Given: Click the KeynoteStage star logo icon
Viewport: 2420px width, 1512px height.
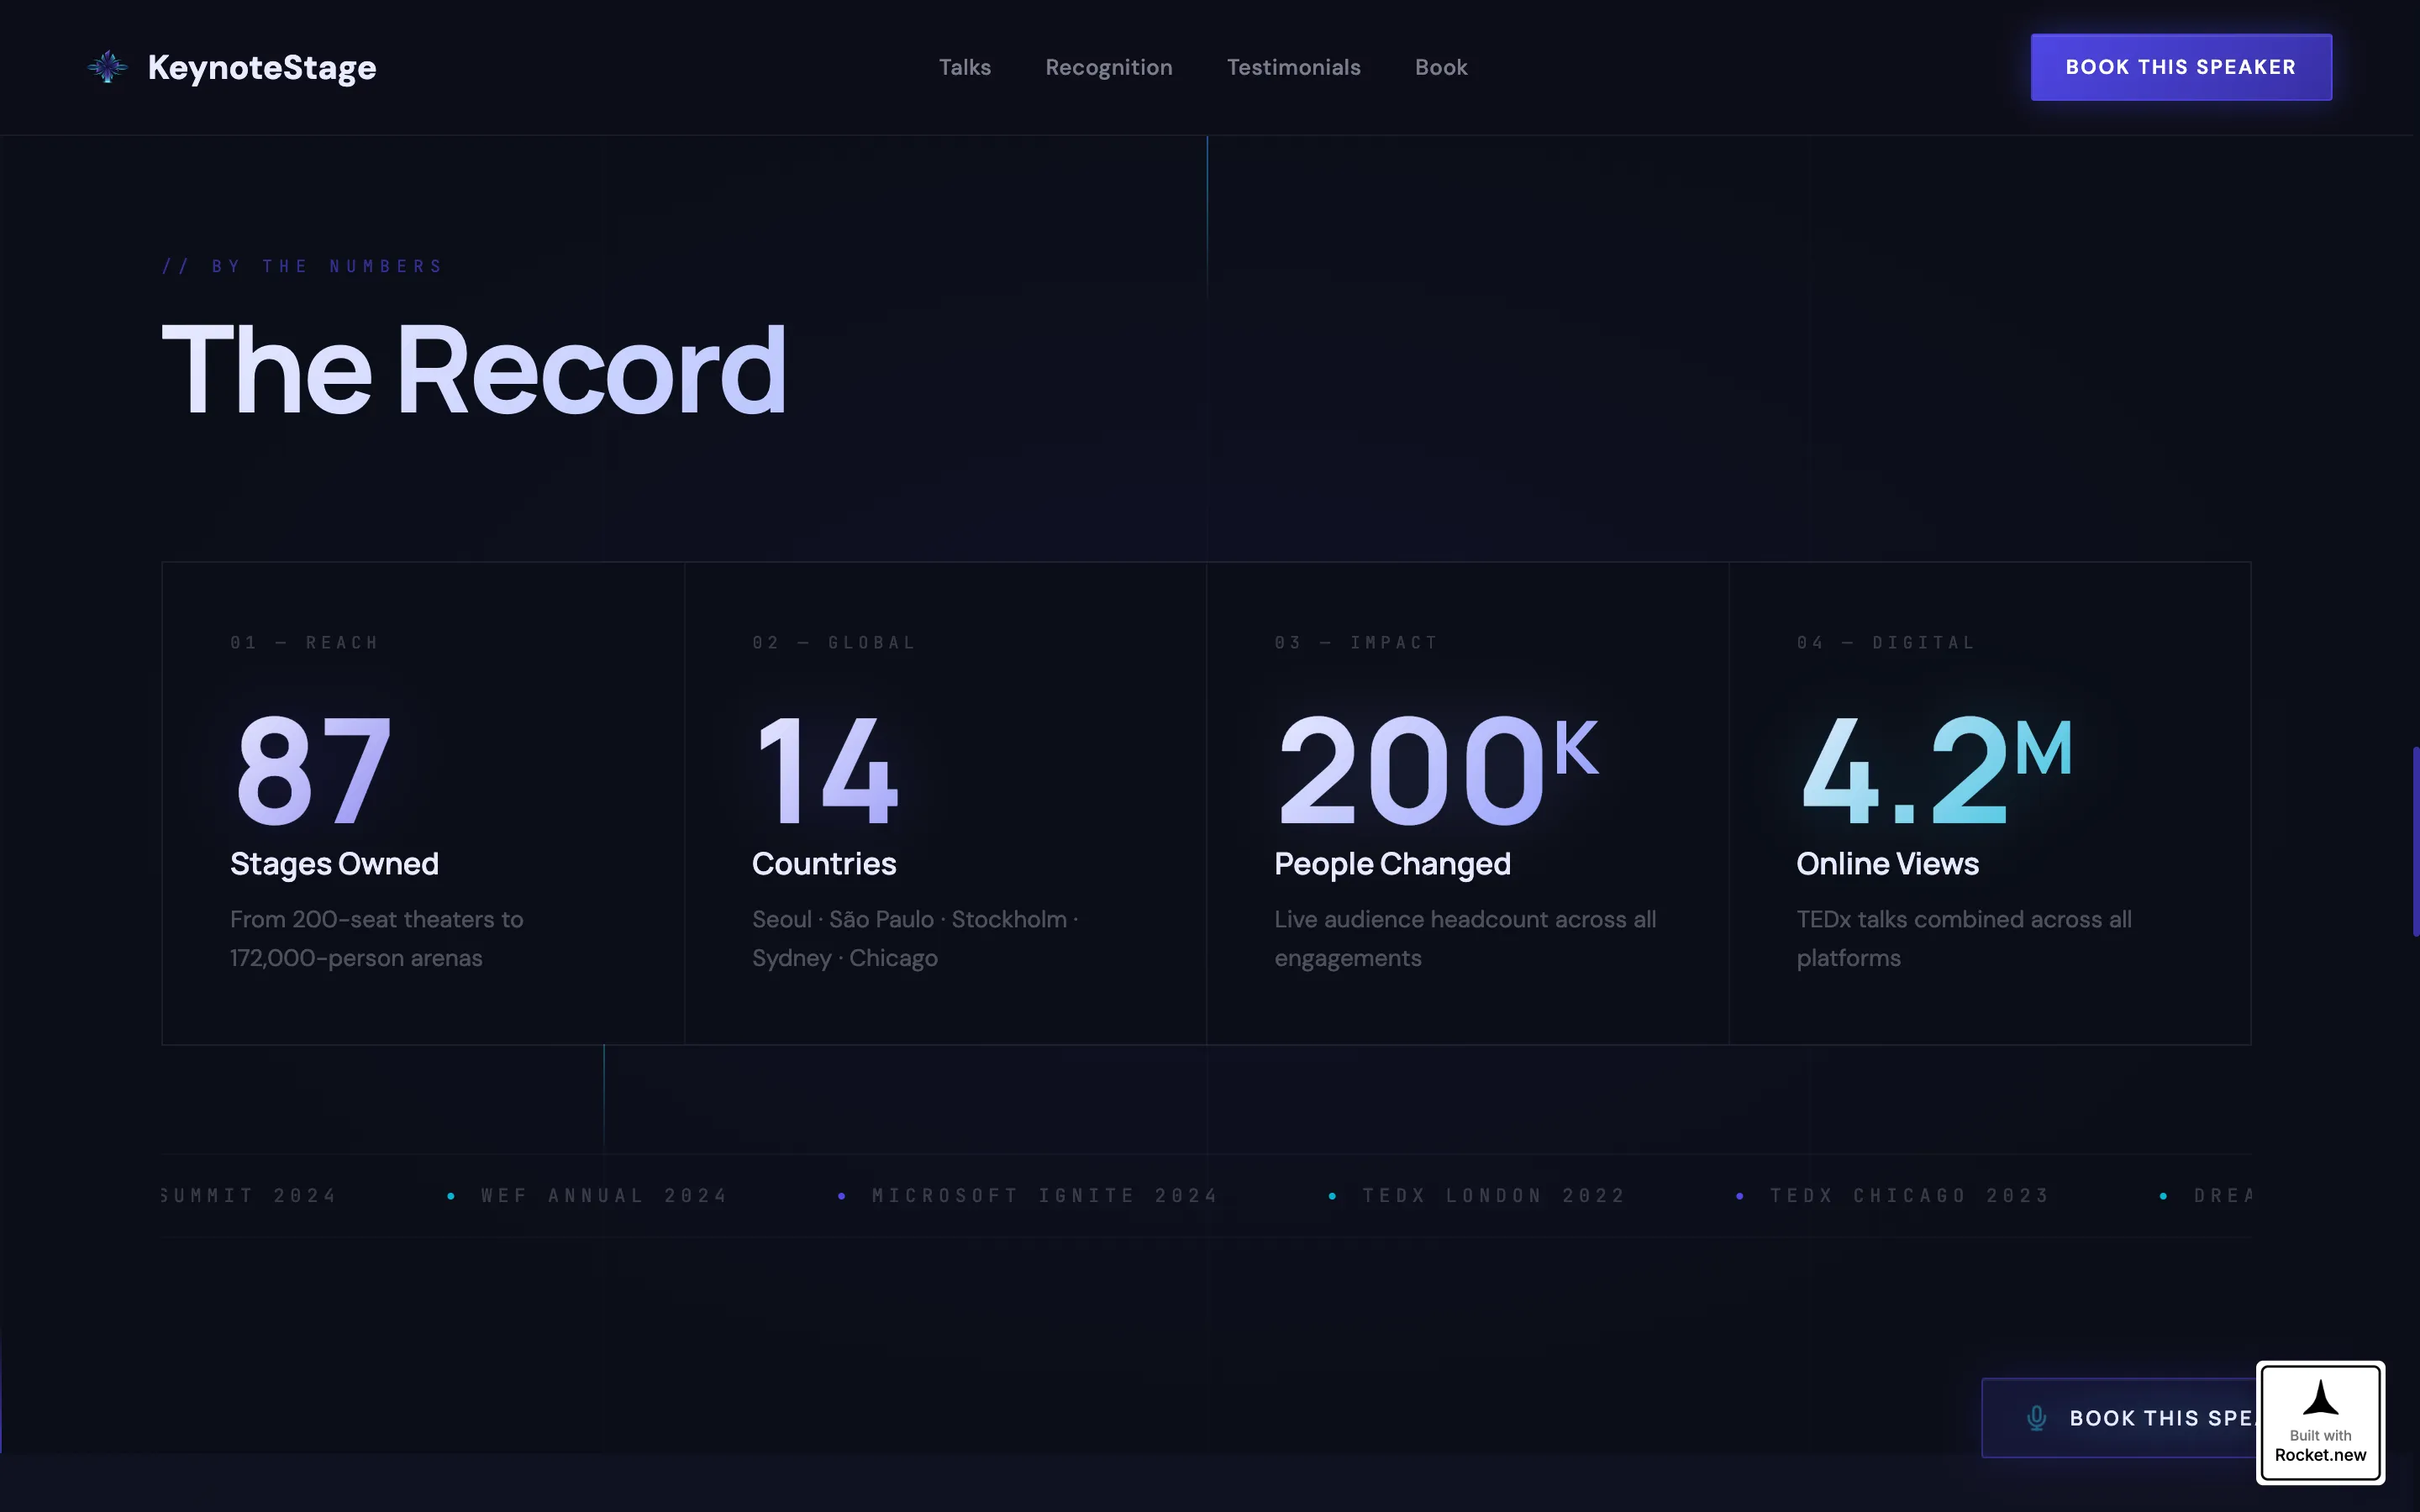Looking at the screenshot, I should click(x=107, y=67).
